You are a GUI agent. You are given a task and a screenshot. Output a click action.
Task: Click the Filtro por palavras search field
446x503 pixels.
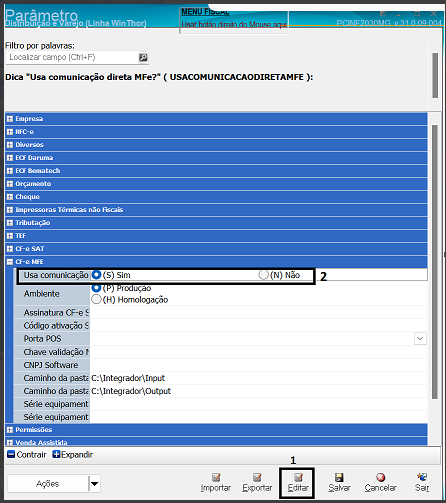pos(72,57)
